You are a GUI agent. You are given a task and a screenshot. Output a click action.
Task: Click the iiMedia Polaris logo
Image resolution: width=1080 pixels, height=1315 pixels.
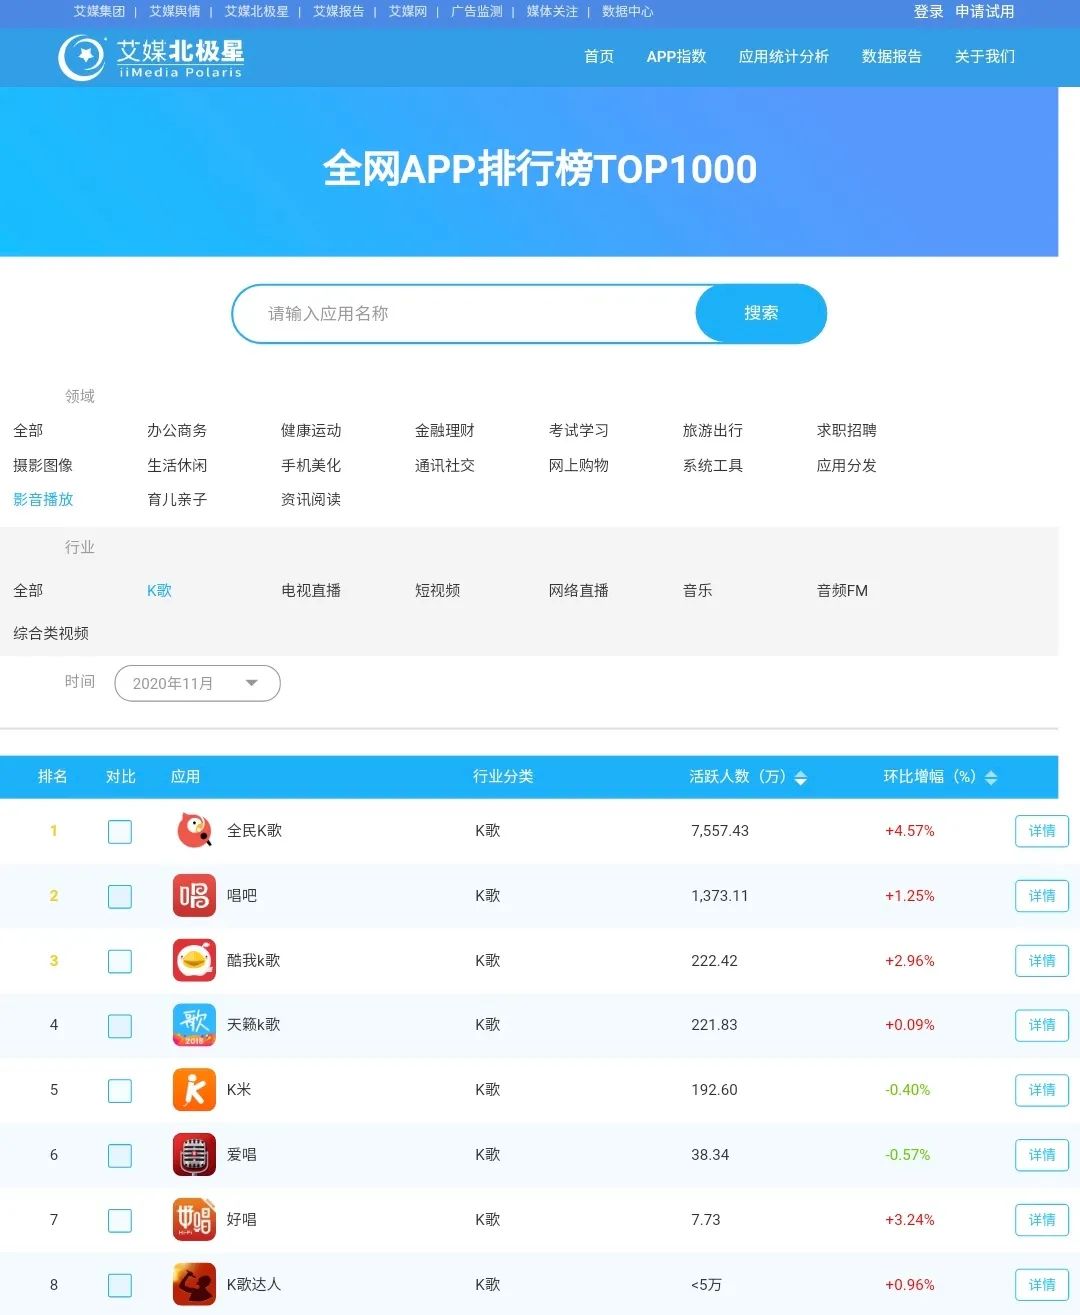pyautogui.click(x=151, y=57)
